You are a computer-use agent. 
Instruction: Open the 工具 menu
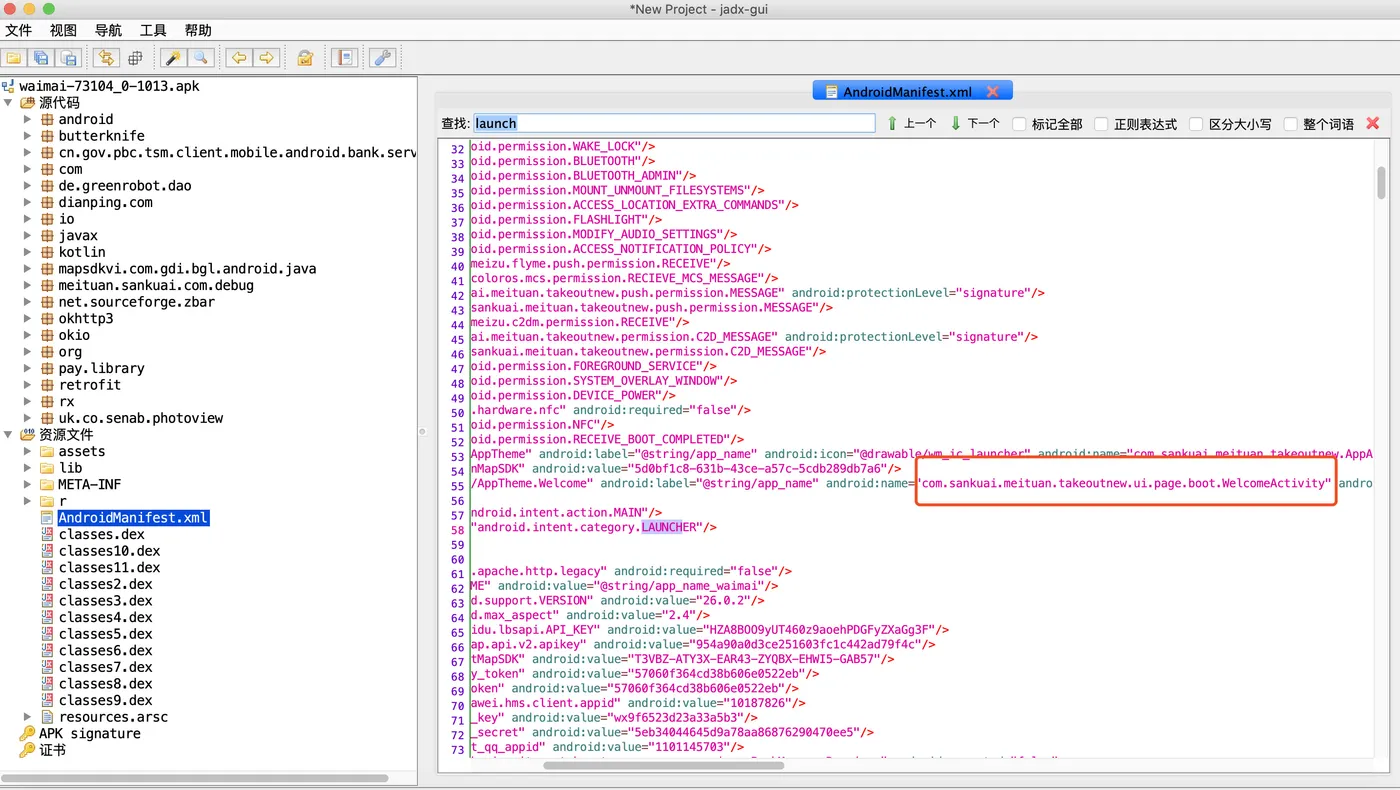(153, 30)
